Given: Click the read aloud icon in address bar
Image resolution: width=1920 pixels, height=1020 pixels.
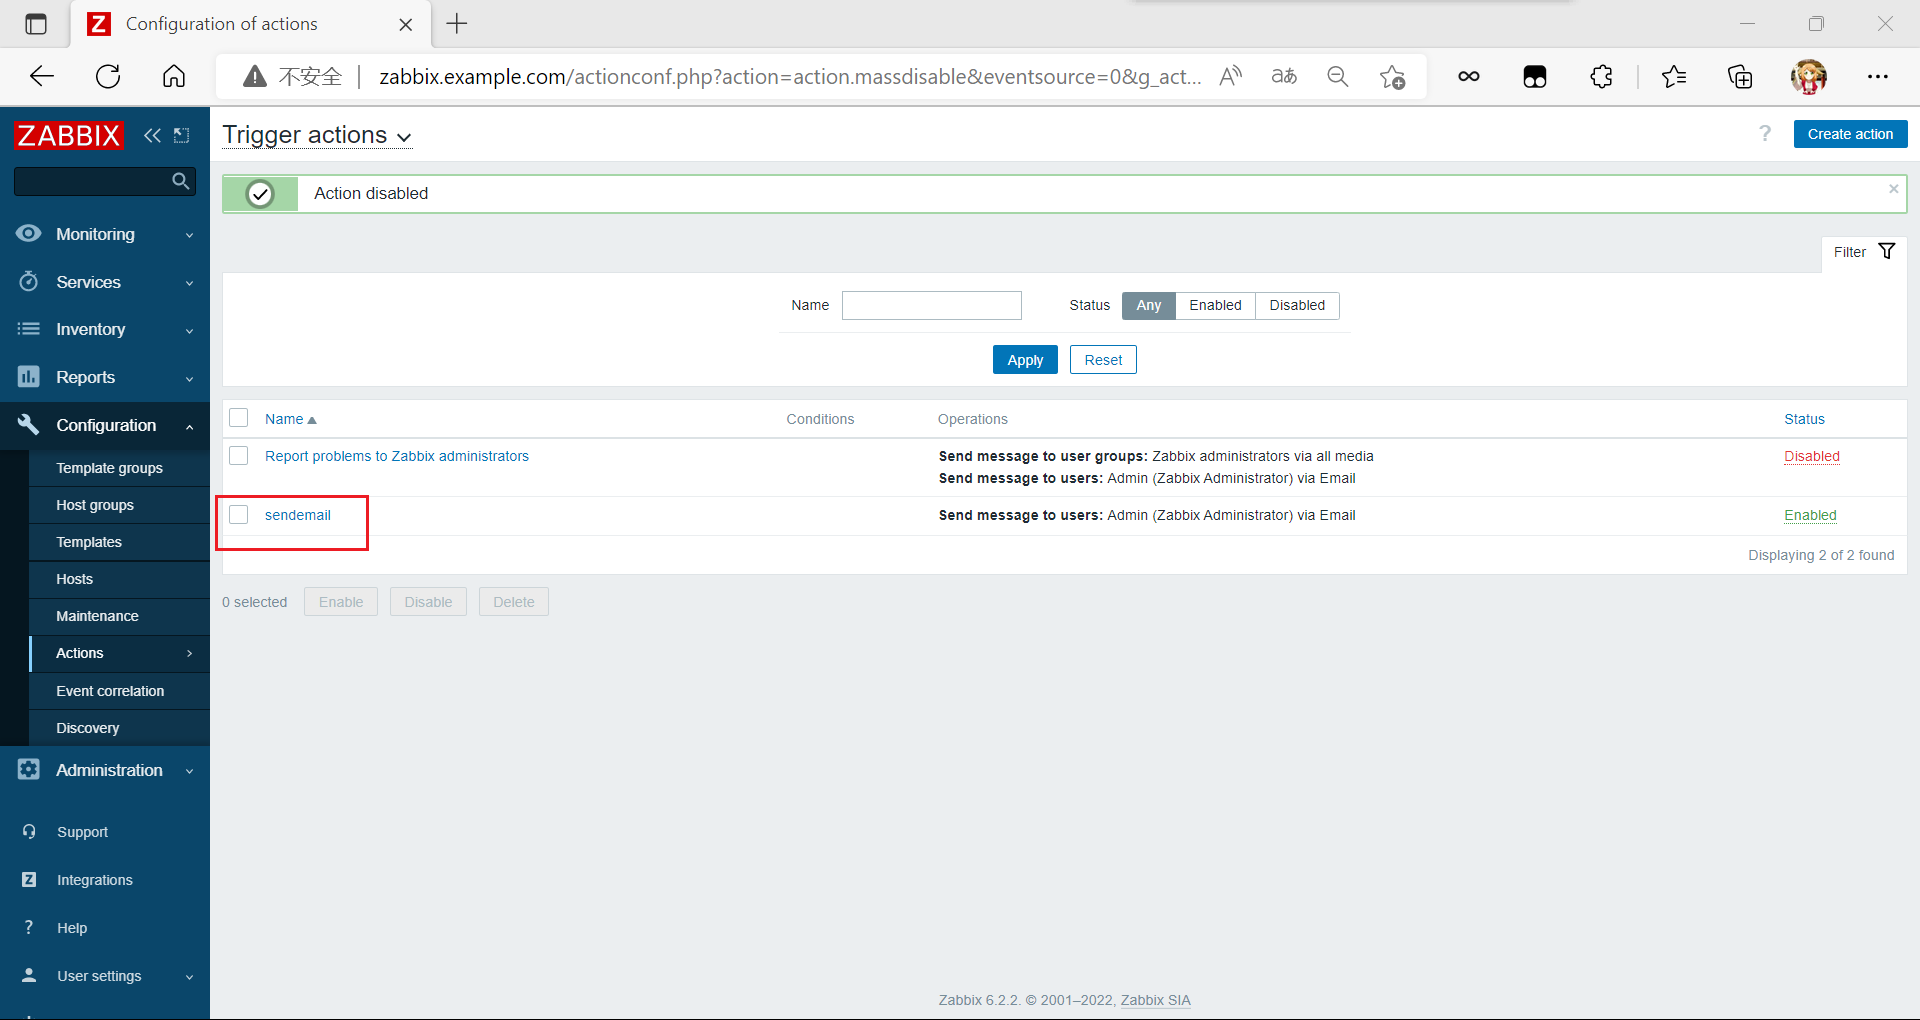Looking at the screenshot, I should [1231, 76].
